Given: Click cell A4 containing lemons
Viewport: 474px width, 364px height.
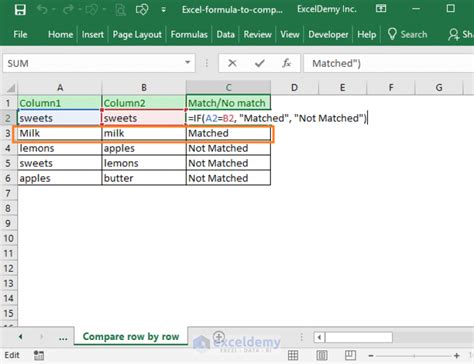Looking at the screenshot, I should [59, 148].
